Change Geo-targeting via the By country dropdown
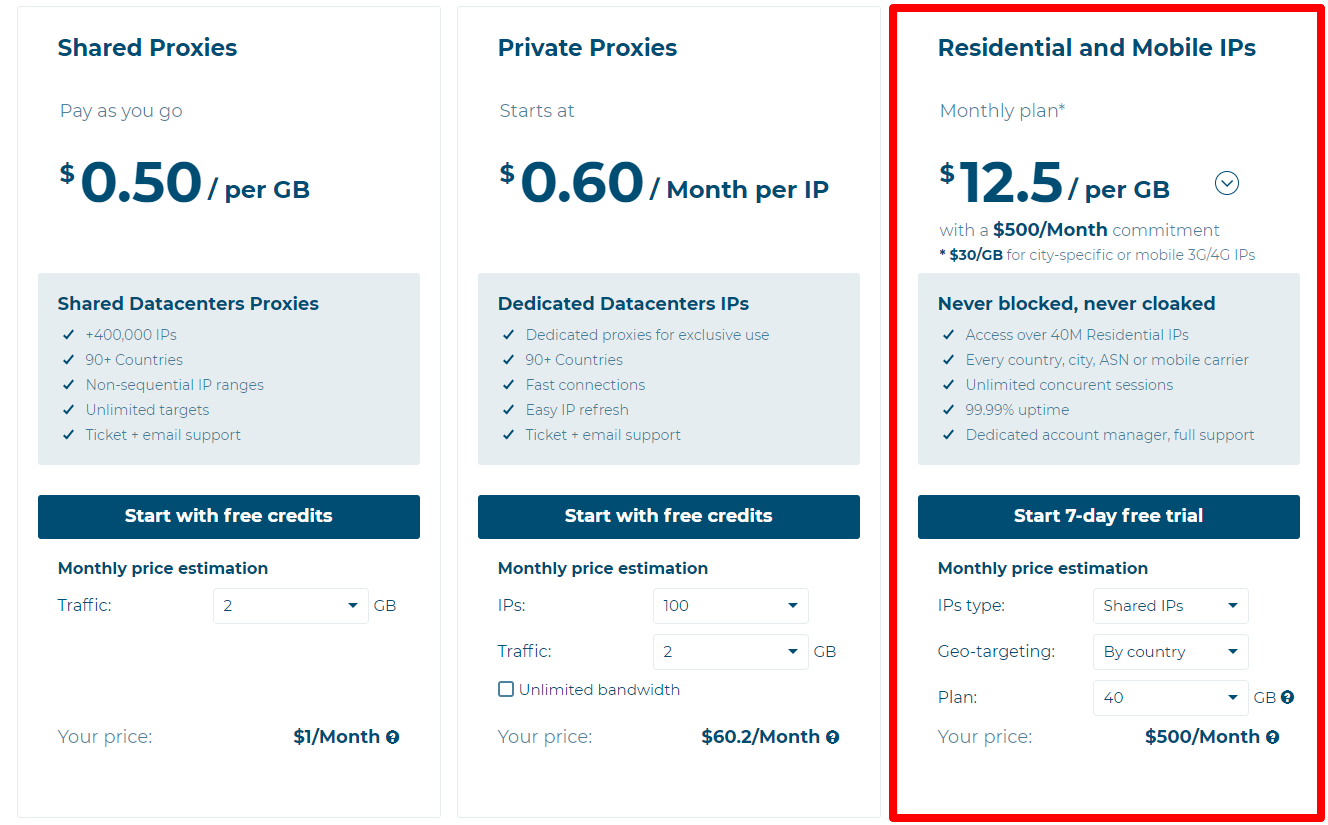 click(1171, 651)
